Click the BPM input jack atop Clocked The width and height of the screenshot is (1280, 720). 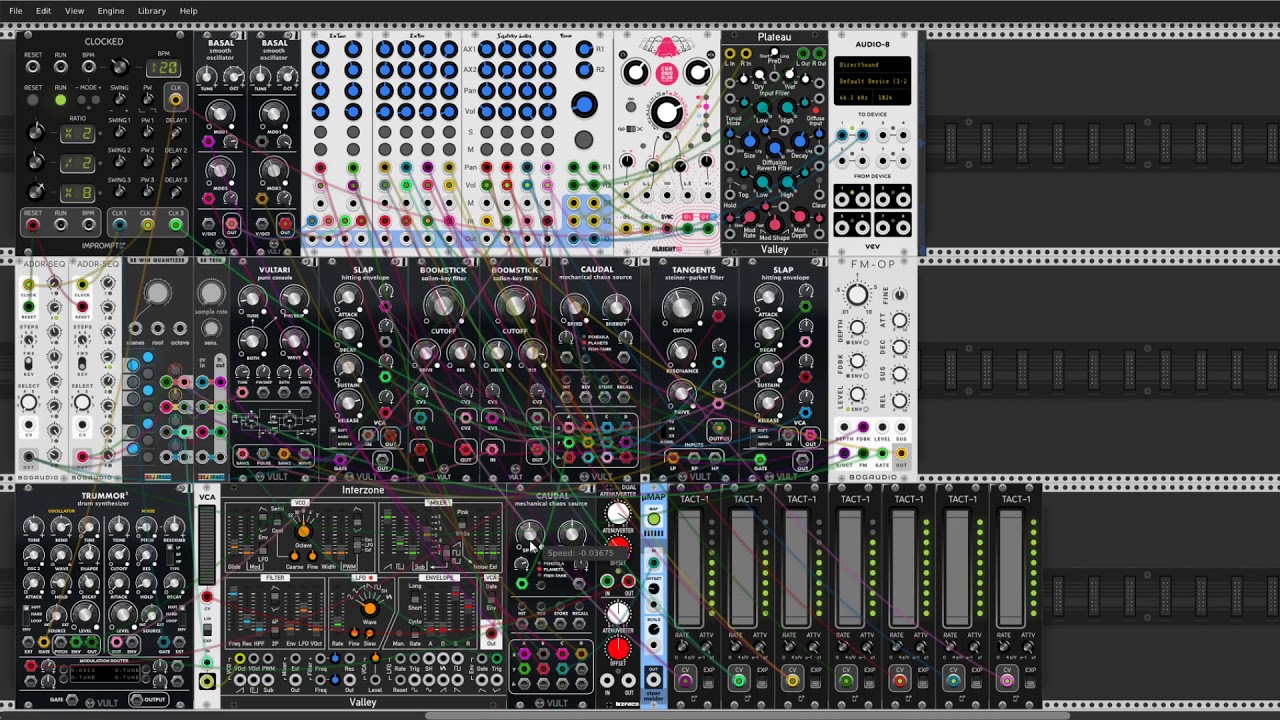tap(89, 67)
